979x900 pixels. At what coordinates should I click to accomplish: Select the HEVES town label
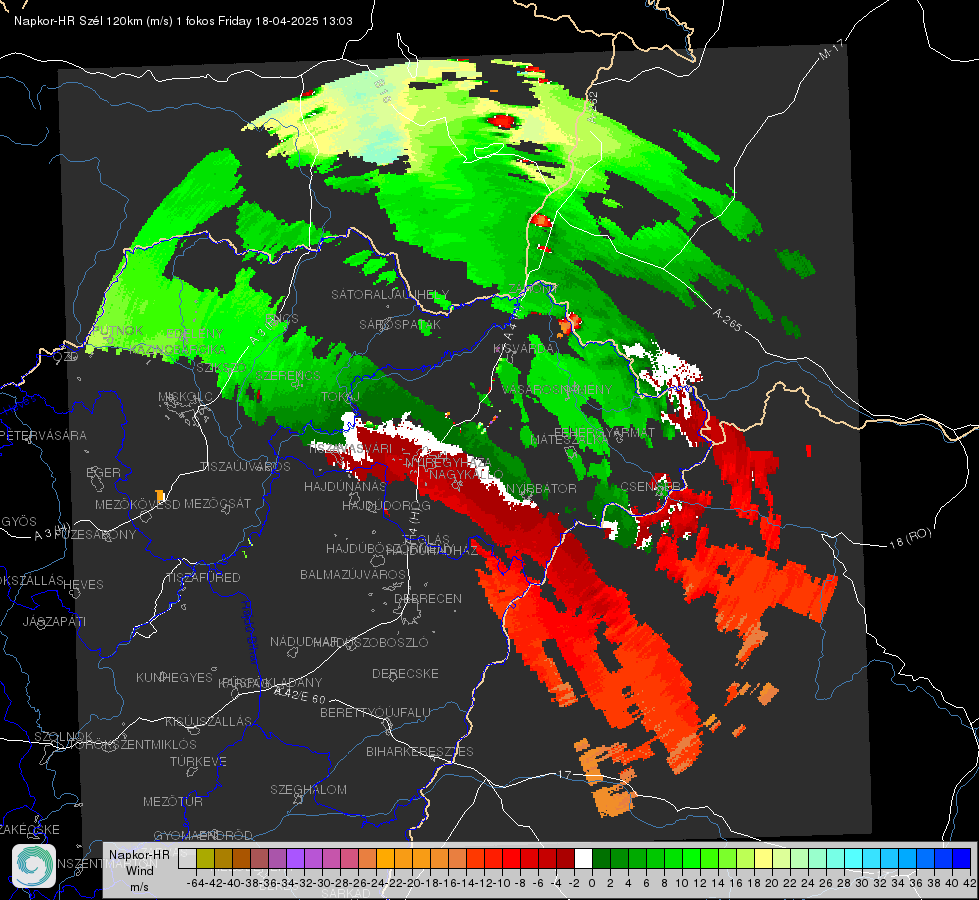point(84,585)
